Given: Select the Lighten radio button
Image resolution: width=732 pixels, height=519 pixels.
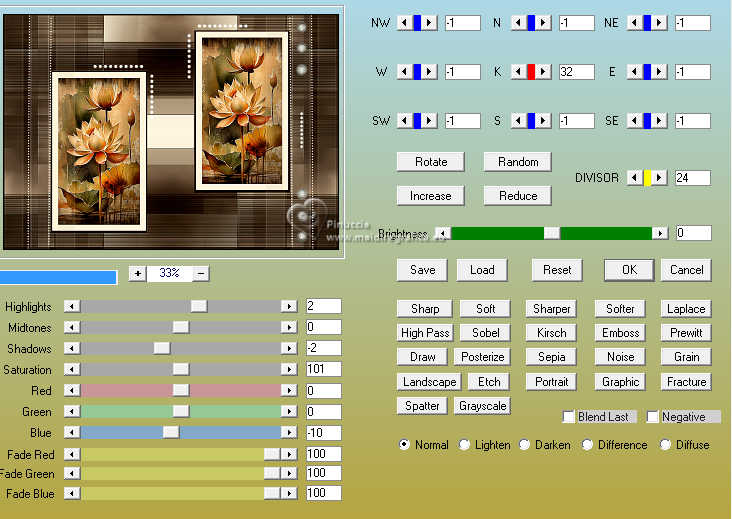Looking at the screenshot, I should coord(464,445).
